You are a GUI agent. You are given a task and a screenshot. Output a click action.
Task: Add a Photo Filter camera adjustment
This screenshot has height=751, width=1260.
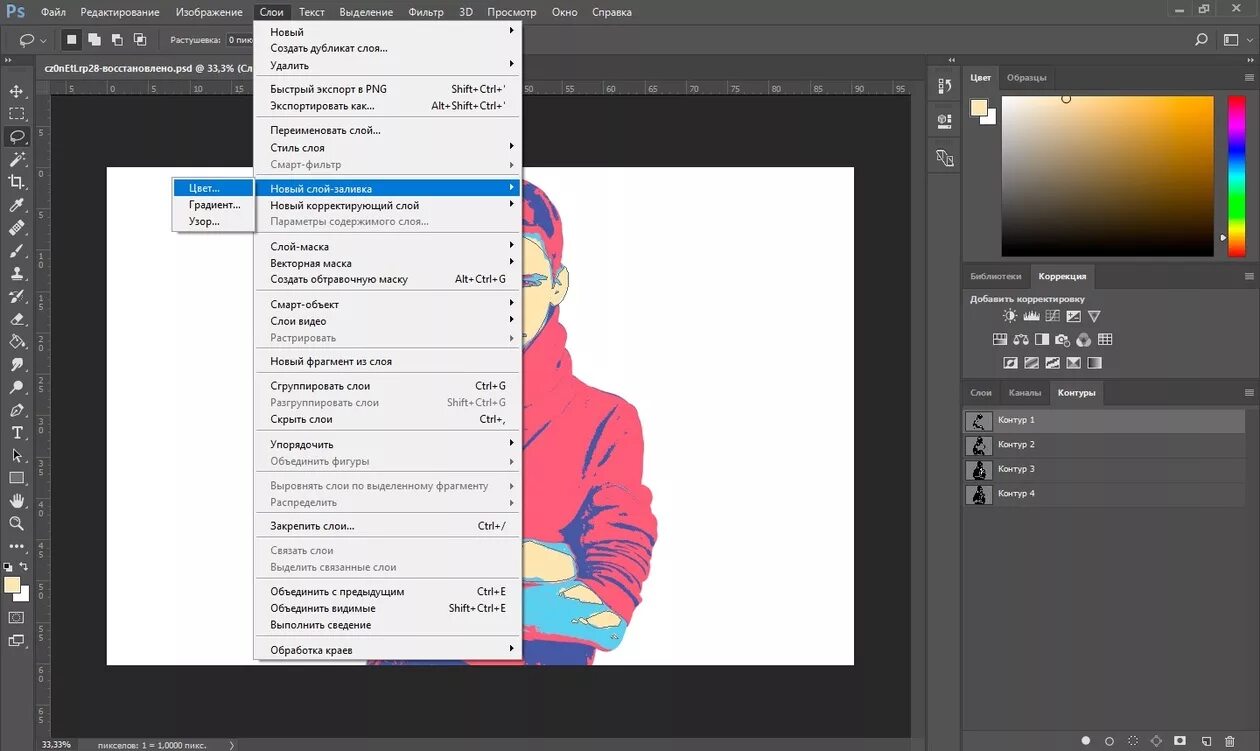point(1063,340)
